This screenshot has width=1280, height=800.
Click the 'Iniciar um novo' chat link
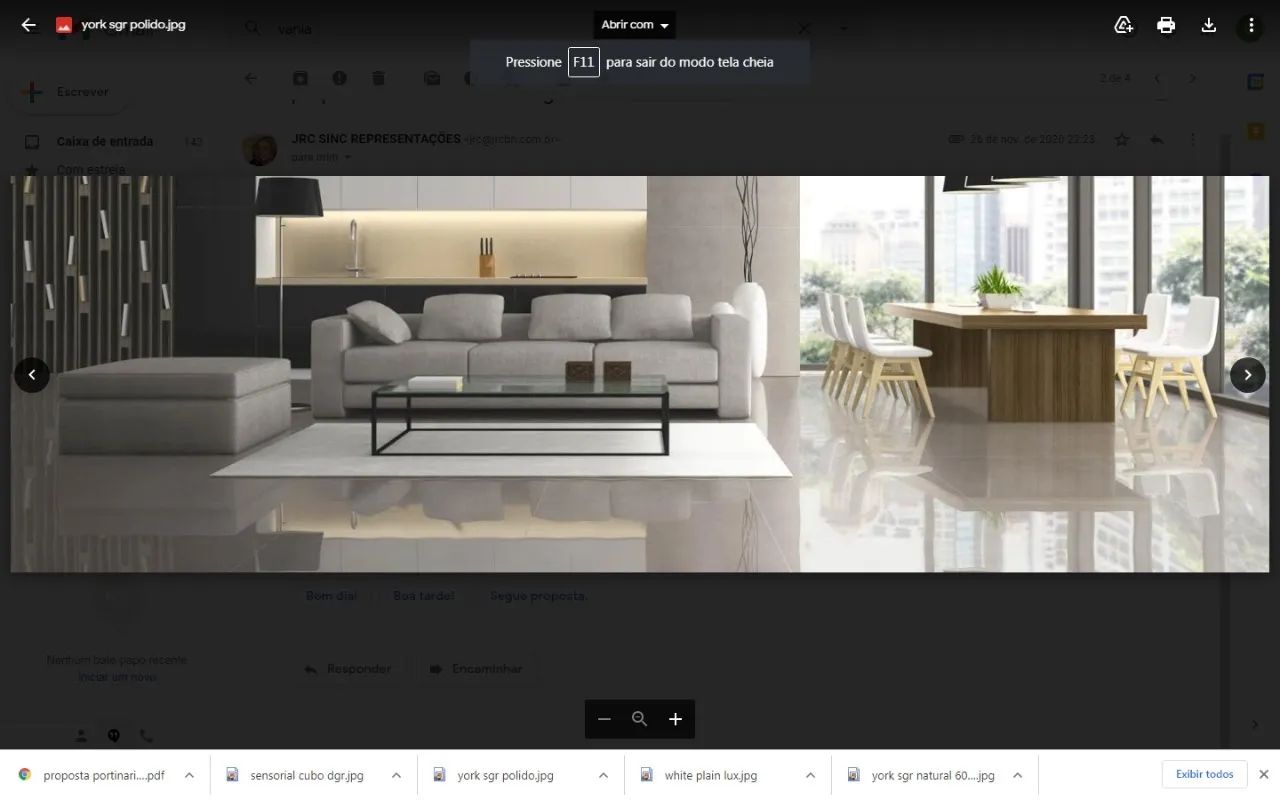coord(118,677)
